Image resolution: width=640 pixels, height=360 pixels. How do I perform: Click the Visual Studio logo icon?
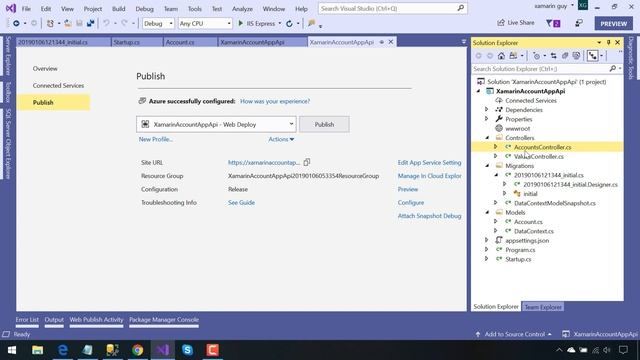[11, 8]
